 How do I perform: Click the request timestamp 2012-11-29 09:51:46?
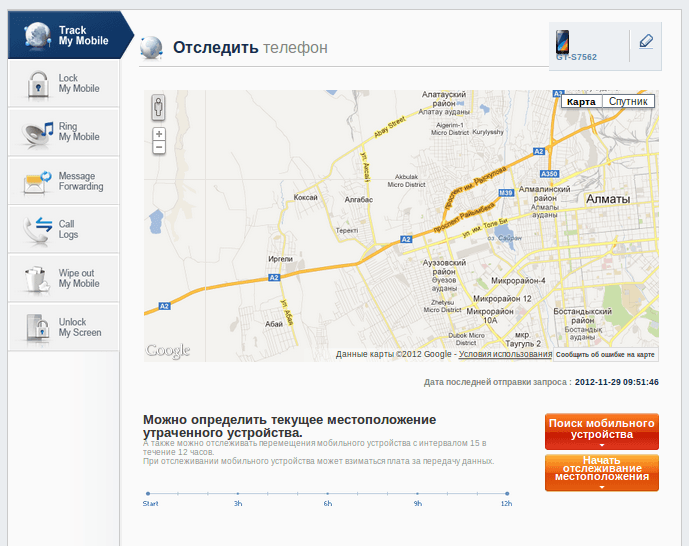tap(616, 382)
